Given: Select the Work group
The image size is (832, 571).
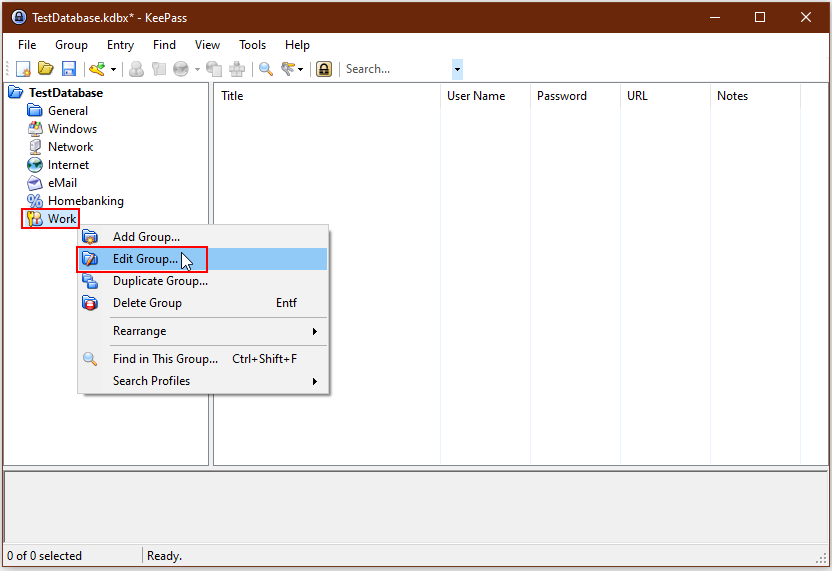Looking at the screenshot, I should pos(62,219).
